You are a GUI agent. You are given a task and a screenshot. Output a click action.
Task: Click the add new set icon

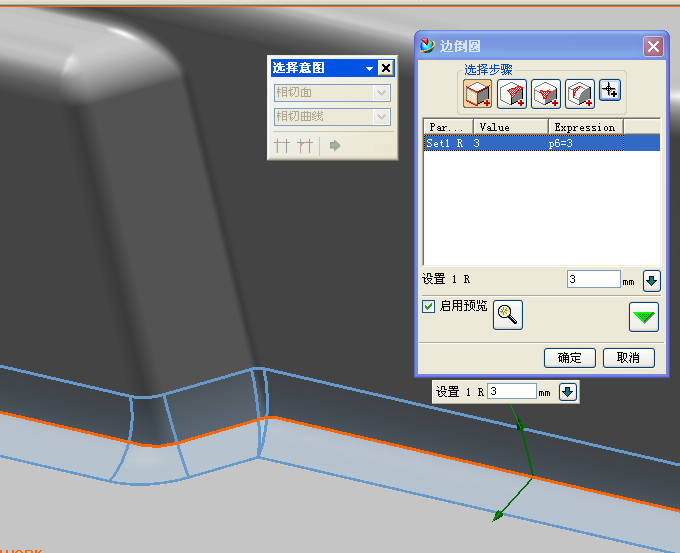tap(610, 90)
